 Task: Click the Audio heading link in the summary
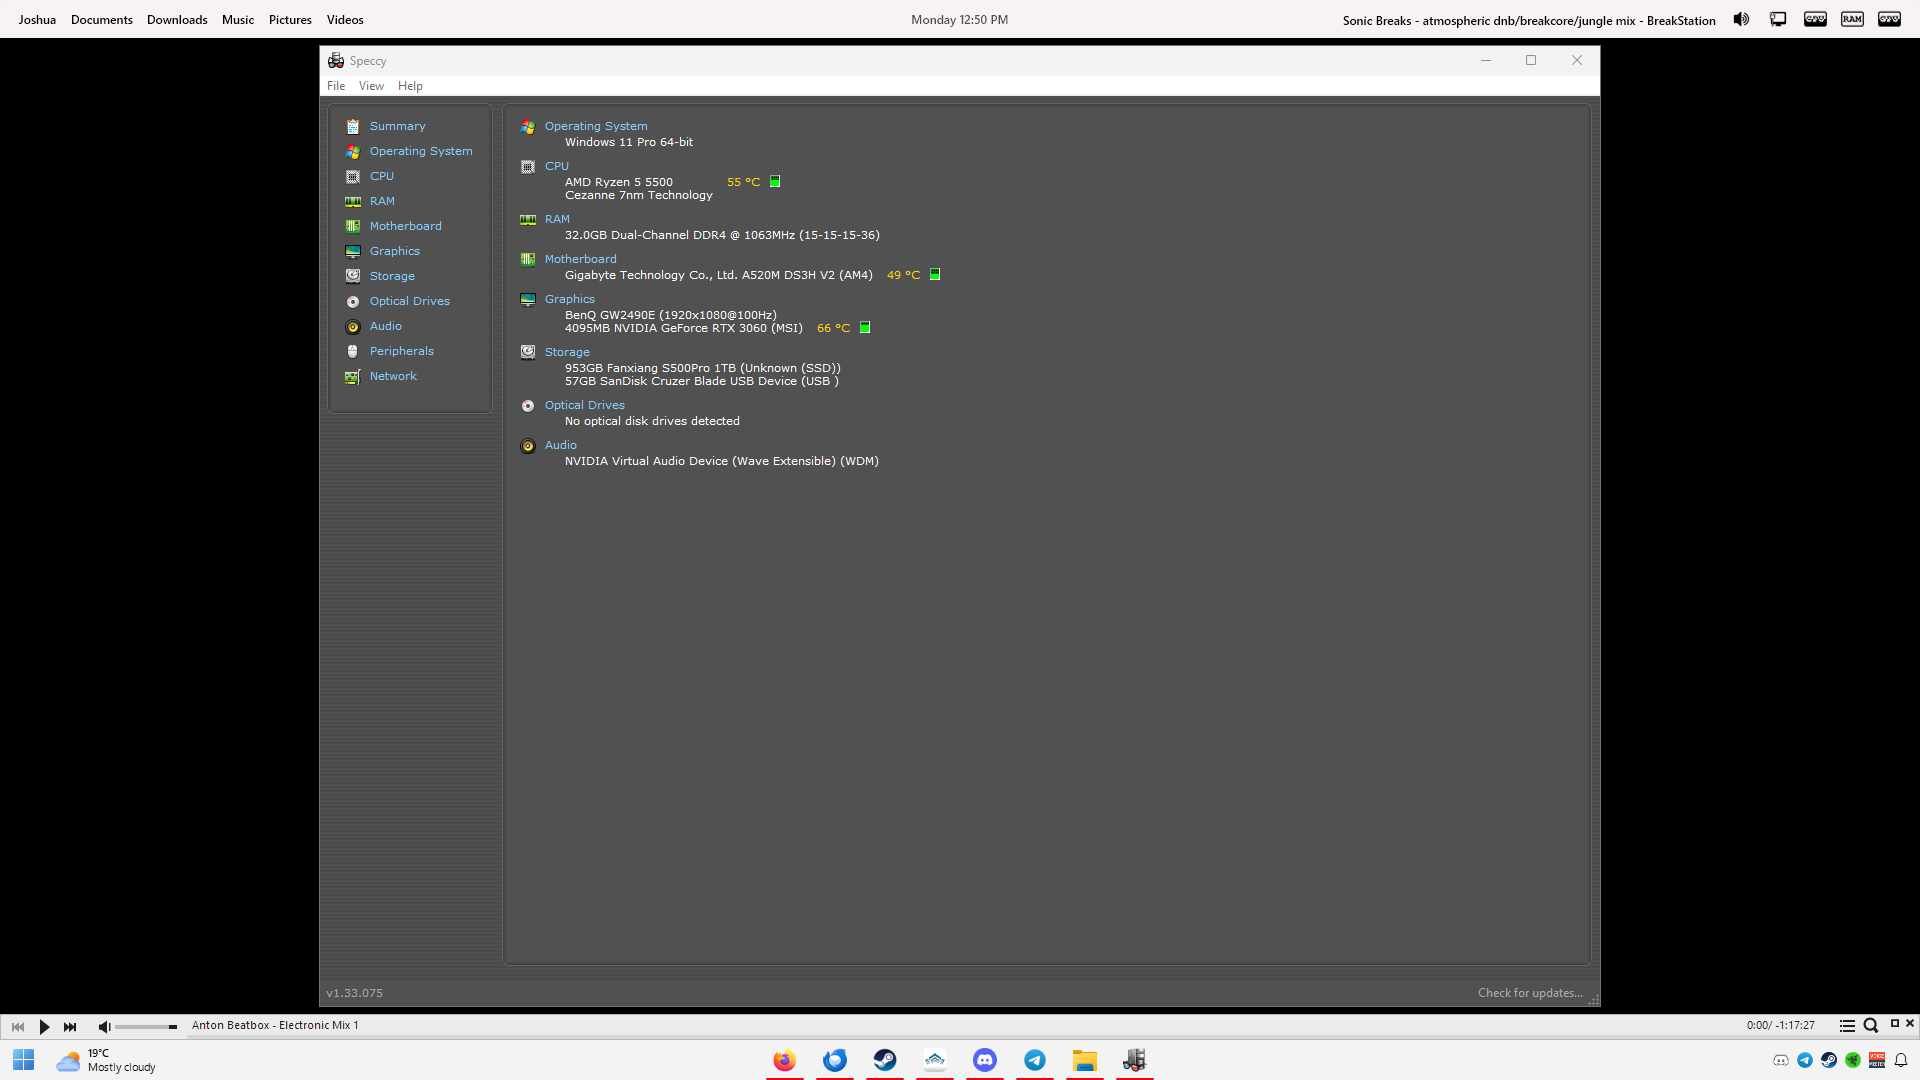pos(561,445)
